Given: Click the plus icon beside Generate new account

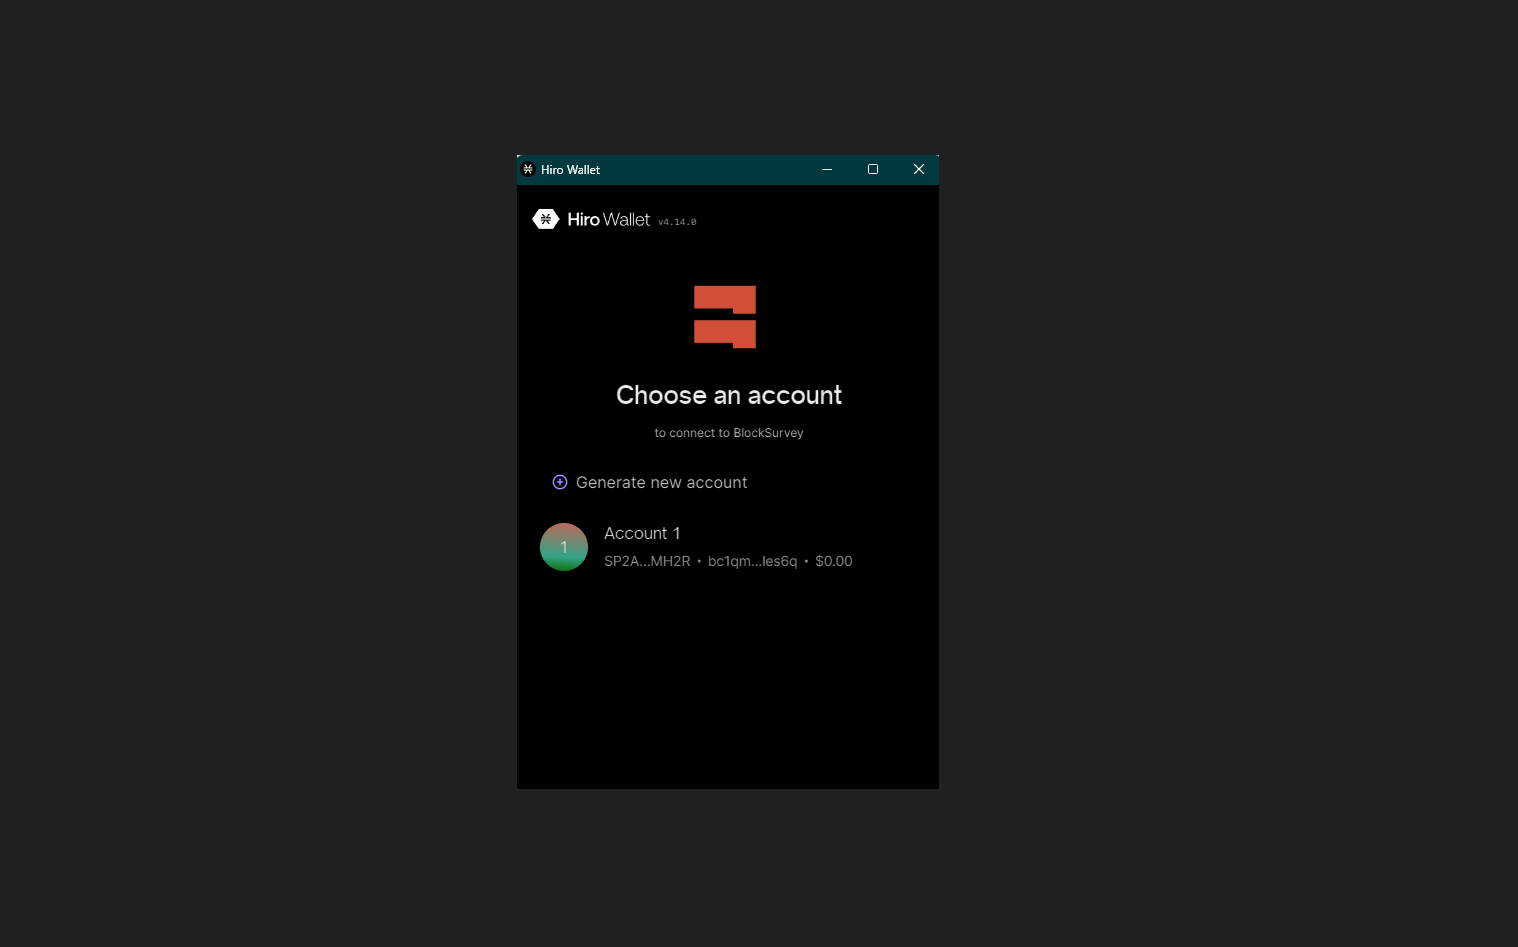Looking at the screenshot, I should [x=560, y=482].
